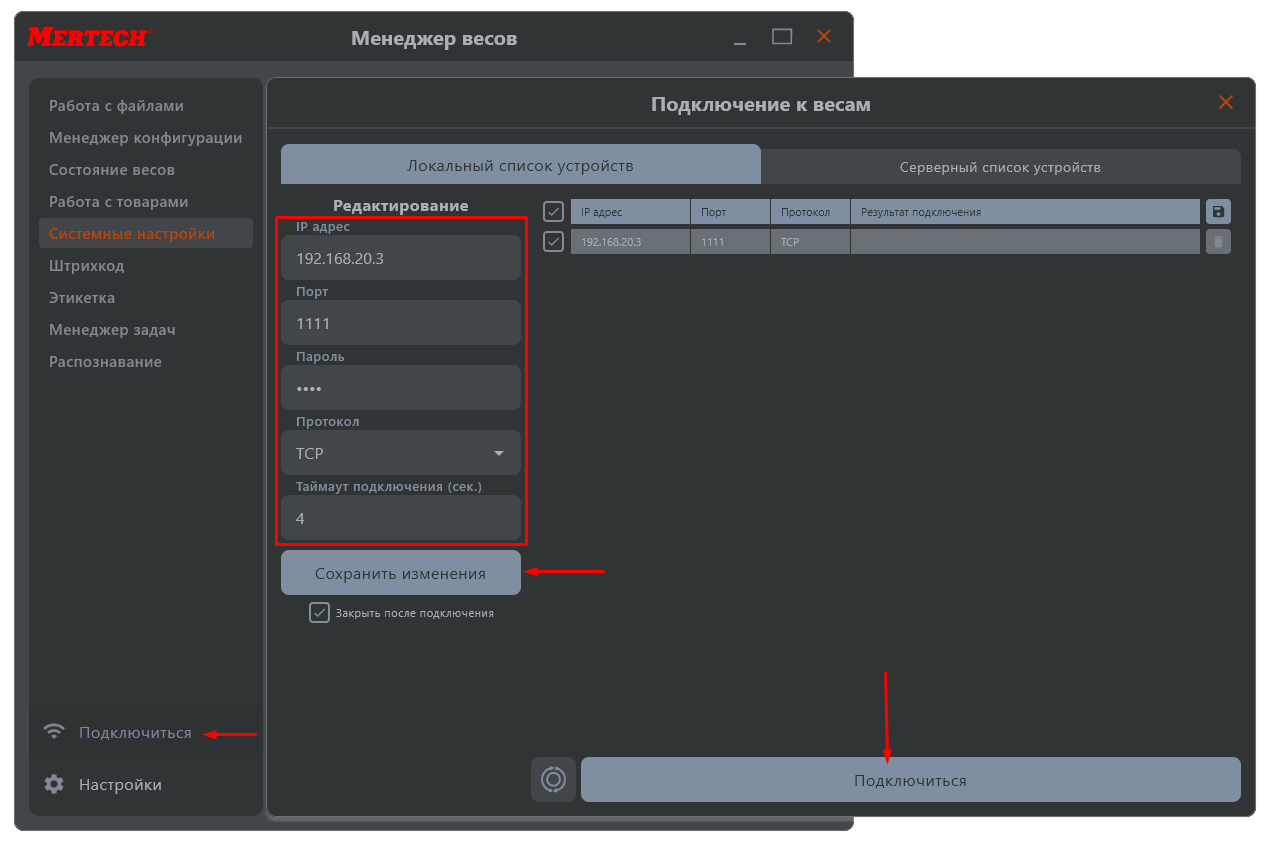Toggle Закрыть после подключения checkbox

click(x=319, y=613)
